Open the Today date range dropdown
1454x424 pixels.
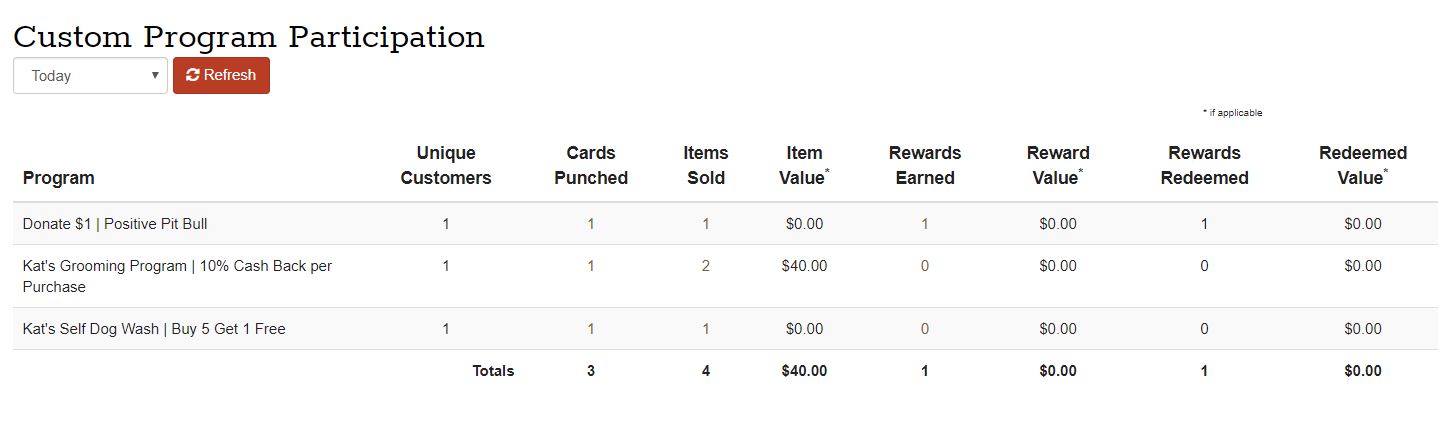90,76
